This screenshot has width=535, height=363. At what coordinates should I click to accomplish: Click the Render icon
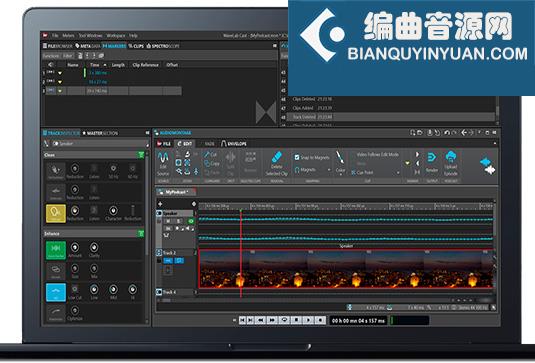[x=432, y=158]
